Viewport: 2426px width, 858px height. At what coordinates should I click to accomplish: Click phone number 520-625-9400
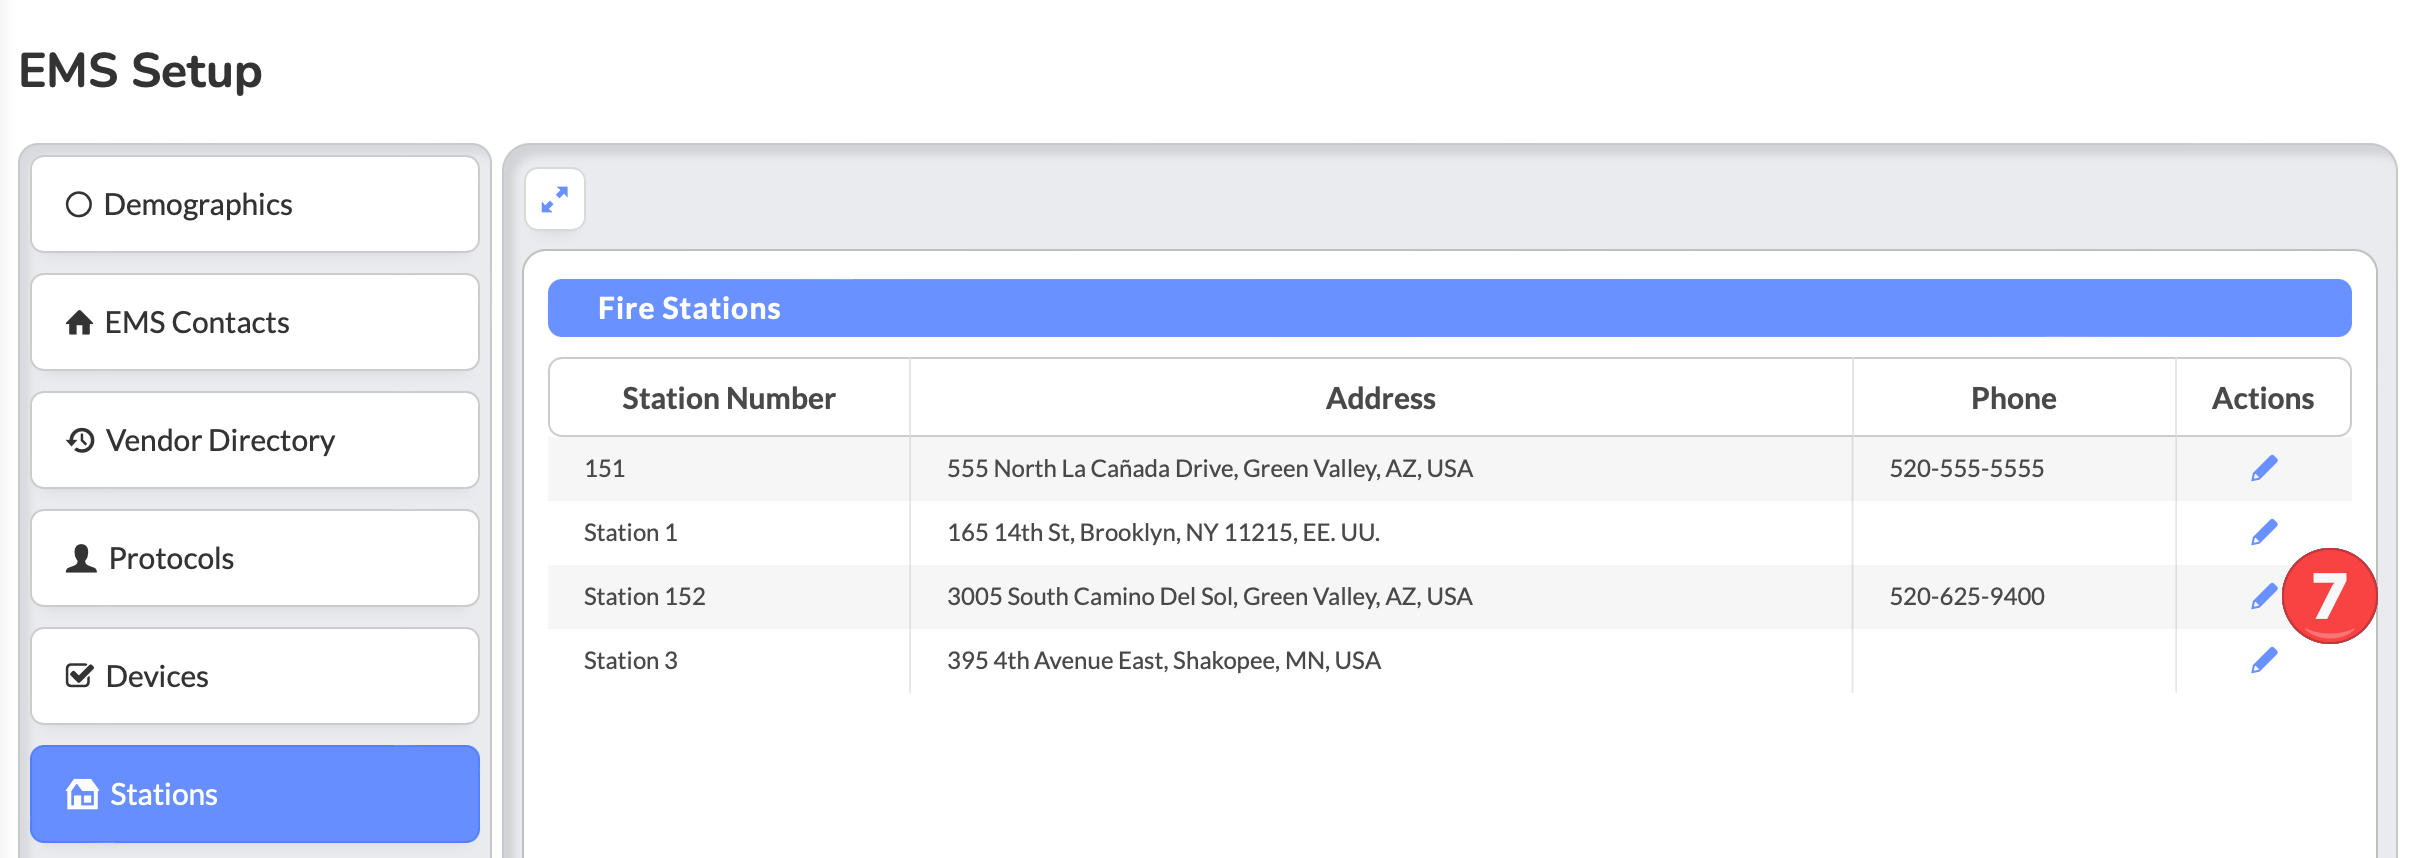tap(1966, 596)
